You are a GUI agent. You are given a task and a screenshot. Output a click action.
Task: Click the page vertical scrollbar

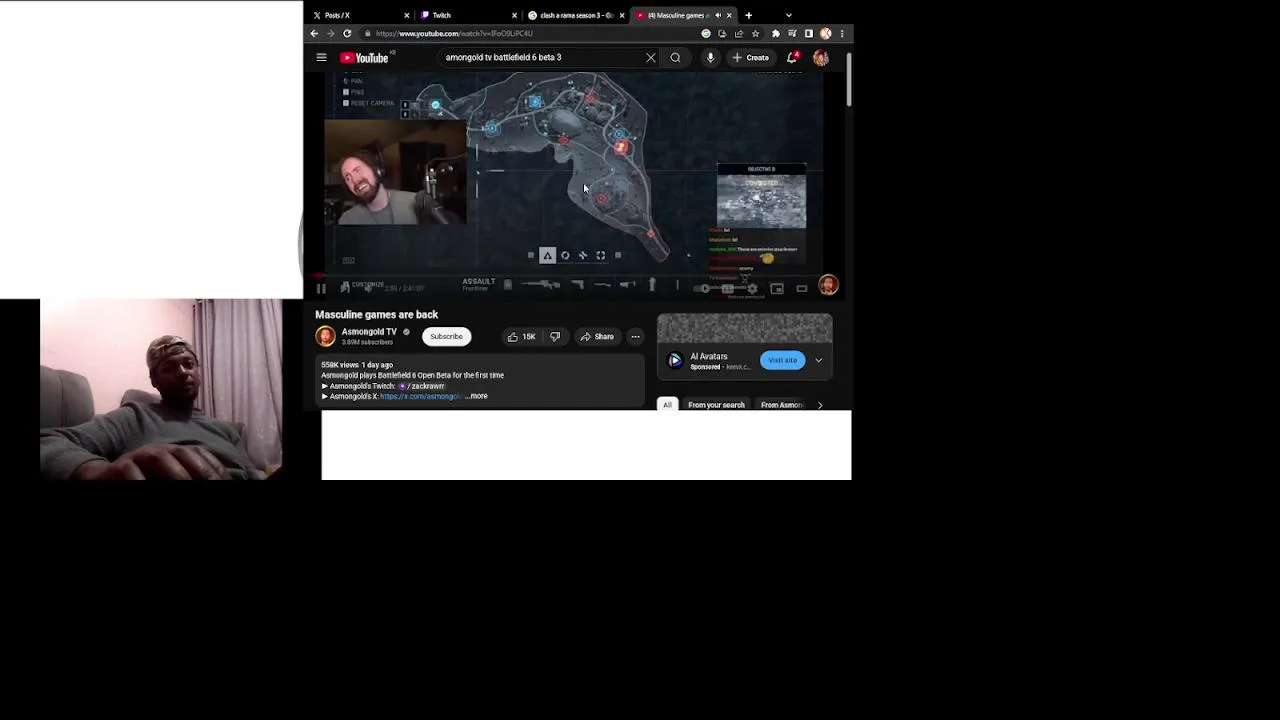849,80
